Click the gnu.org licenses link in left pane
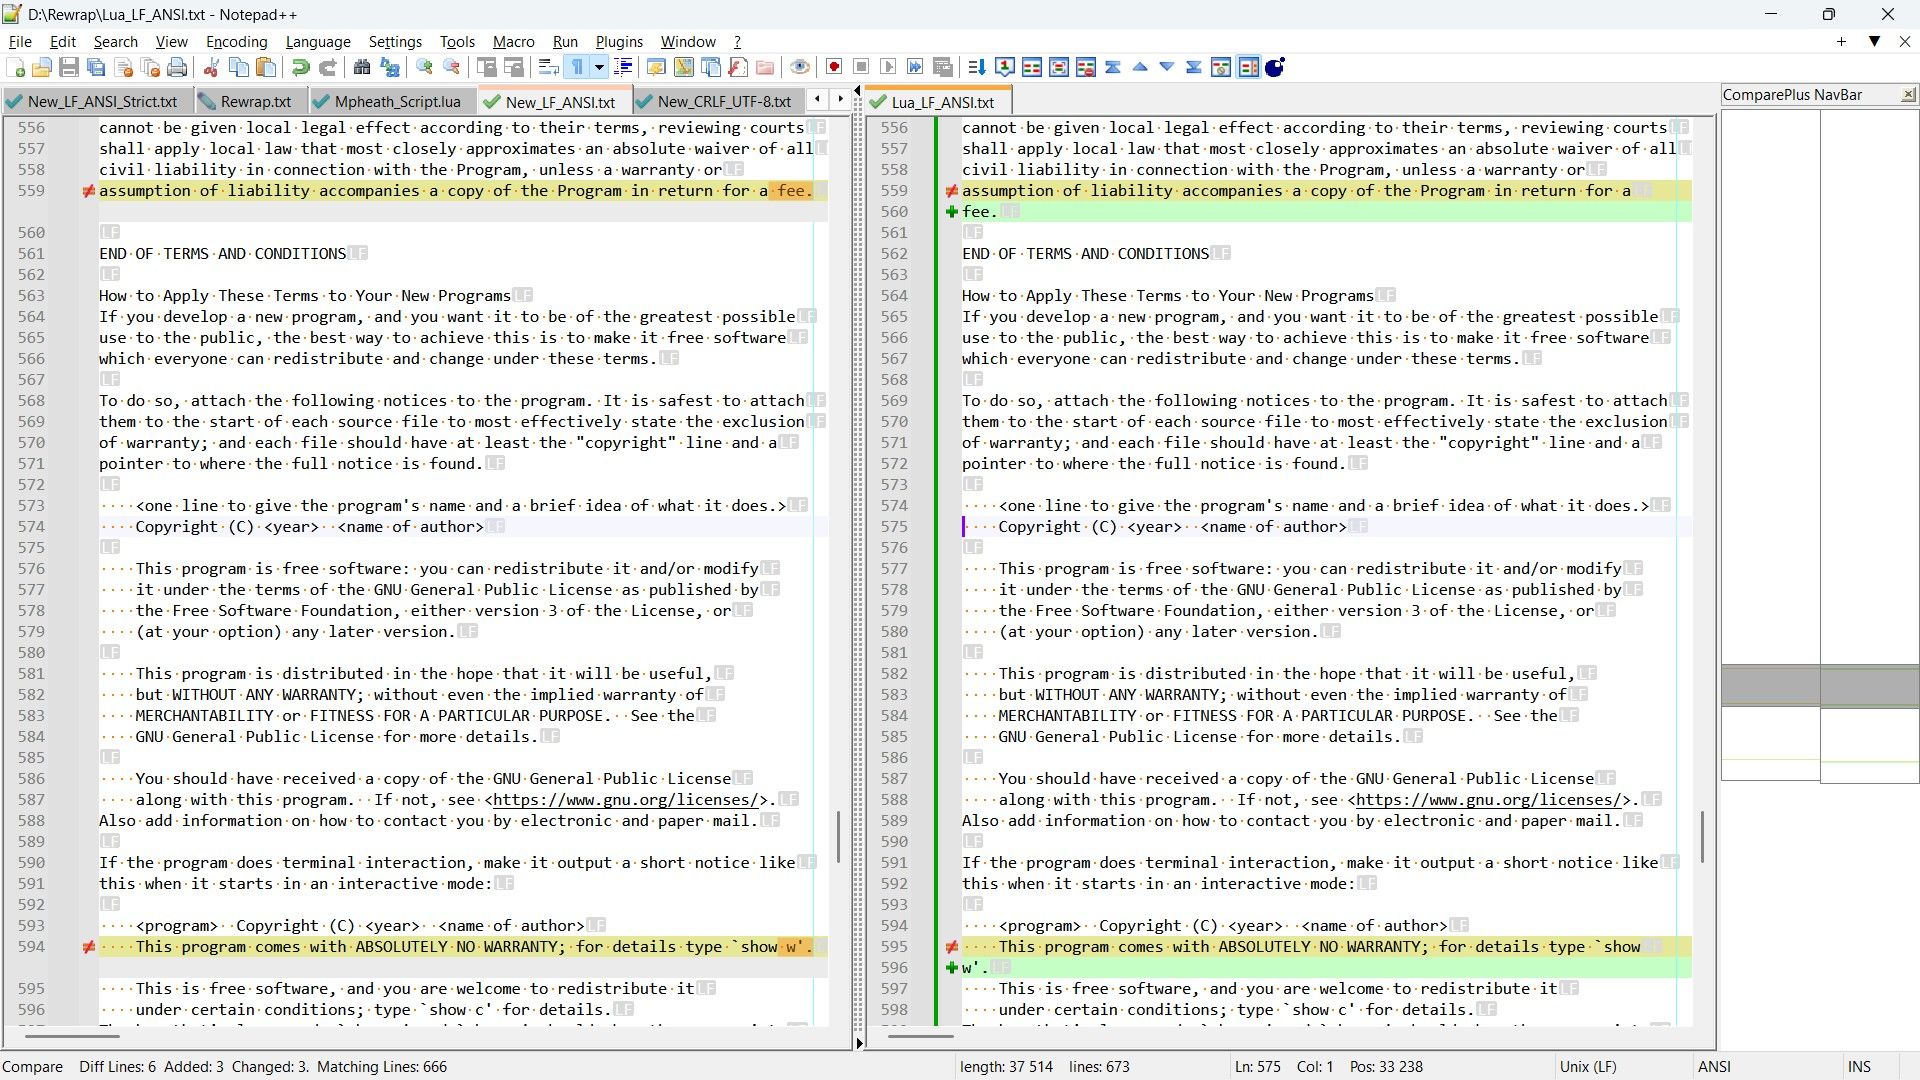The width and height of the screenshot is (1920, 1080). [624, 799]
